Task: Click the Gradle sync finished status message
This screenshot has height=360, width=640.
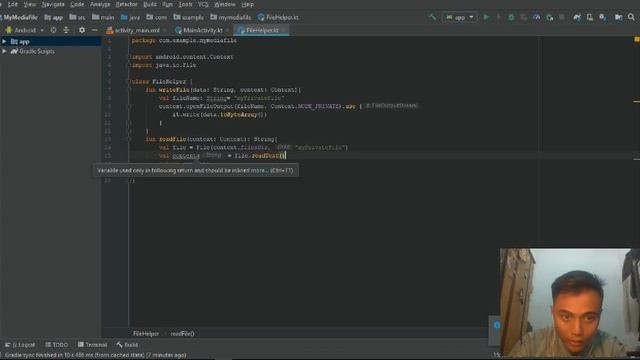Action: click(x=96, y=355)
